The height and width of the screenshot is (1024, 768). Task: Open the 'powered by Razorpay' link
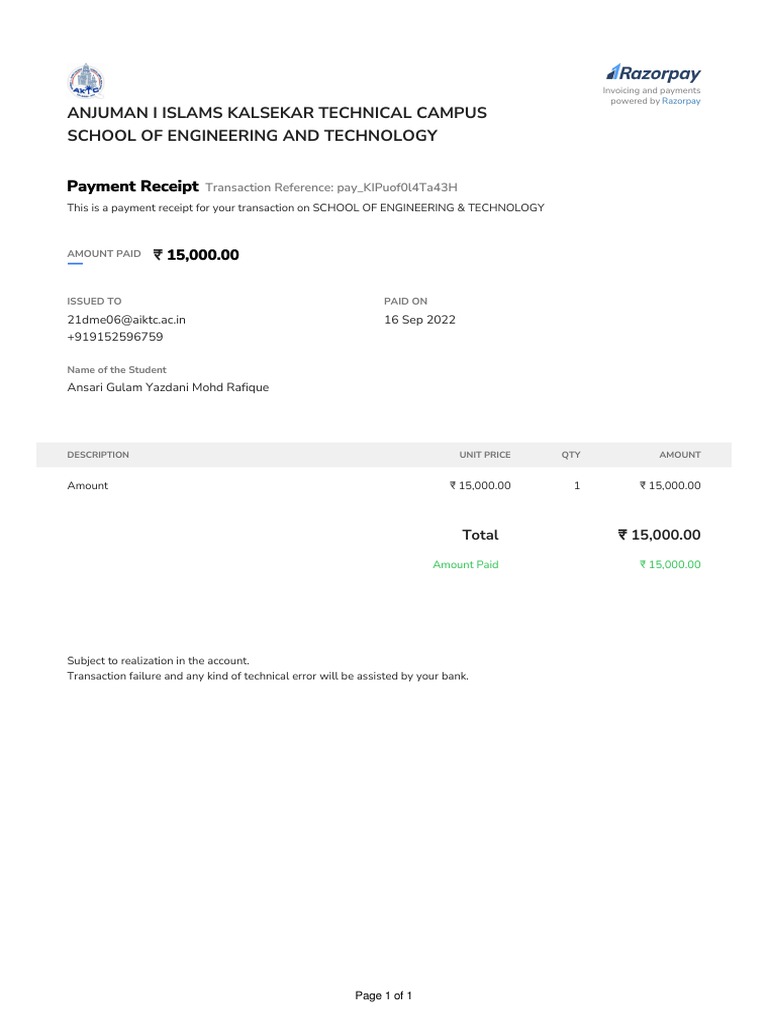pyautogui.click(x=681, y=101)
